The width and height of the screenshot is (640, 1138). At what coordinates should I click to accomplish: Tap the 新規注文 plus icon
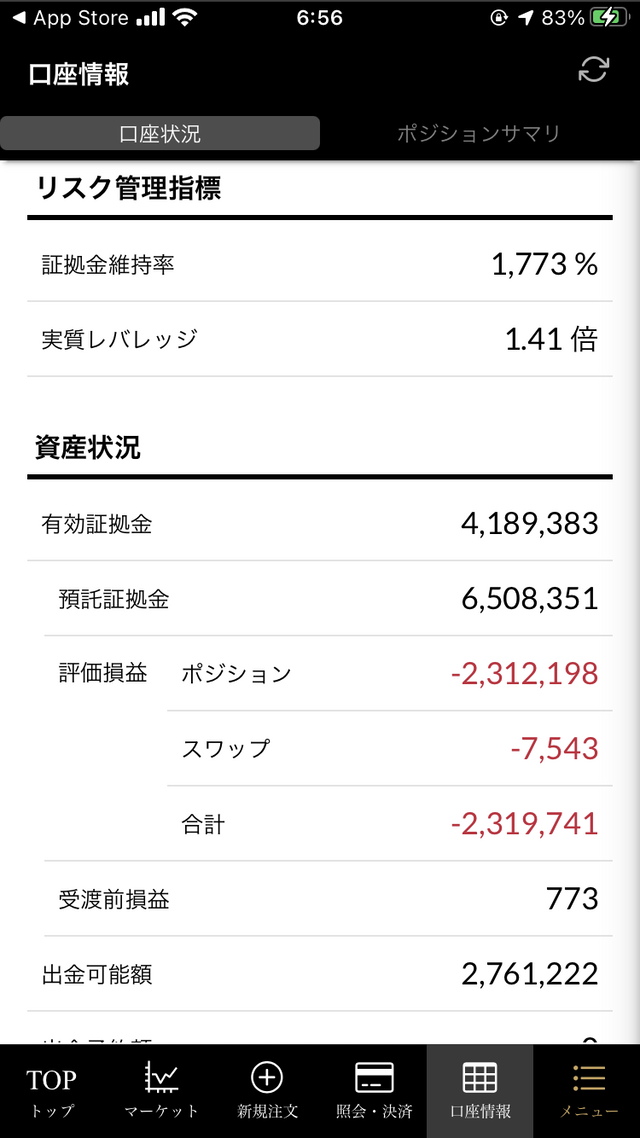pos(267,1077)
